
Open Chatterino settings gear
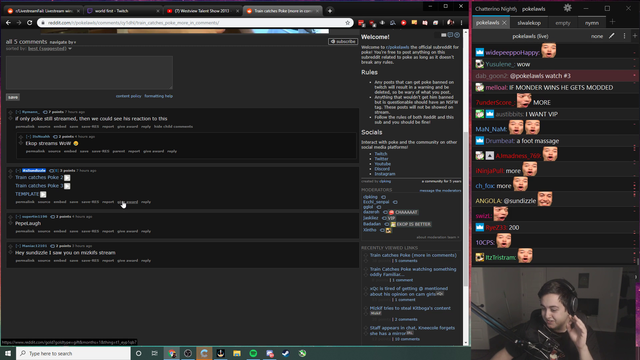coord(567,8)
